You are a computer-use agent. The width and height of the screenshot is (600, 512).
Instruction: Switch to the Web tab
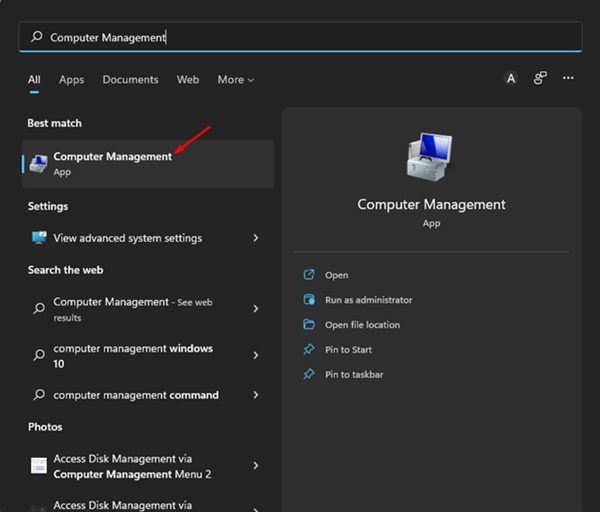point(188,80)
